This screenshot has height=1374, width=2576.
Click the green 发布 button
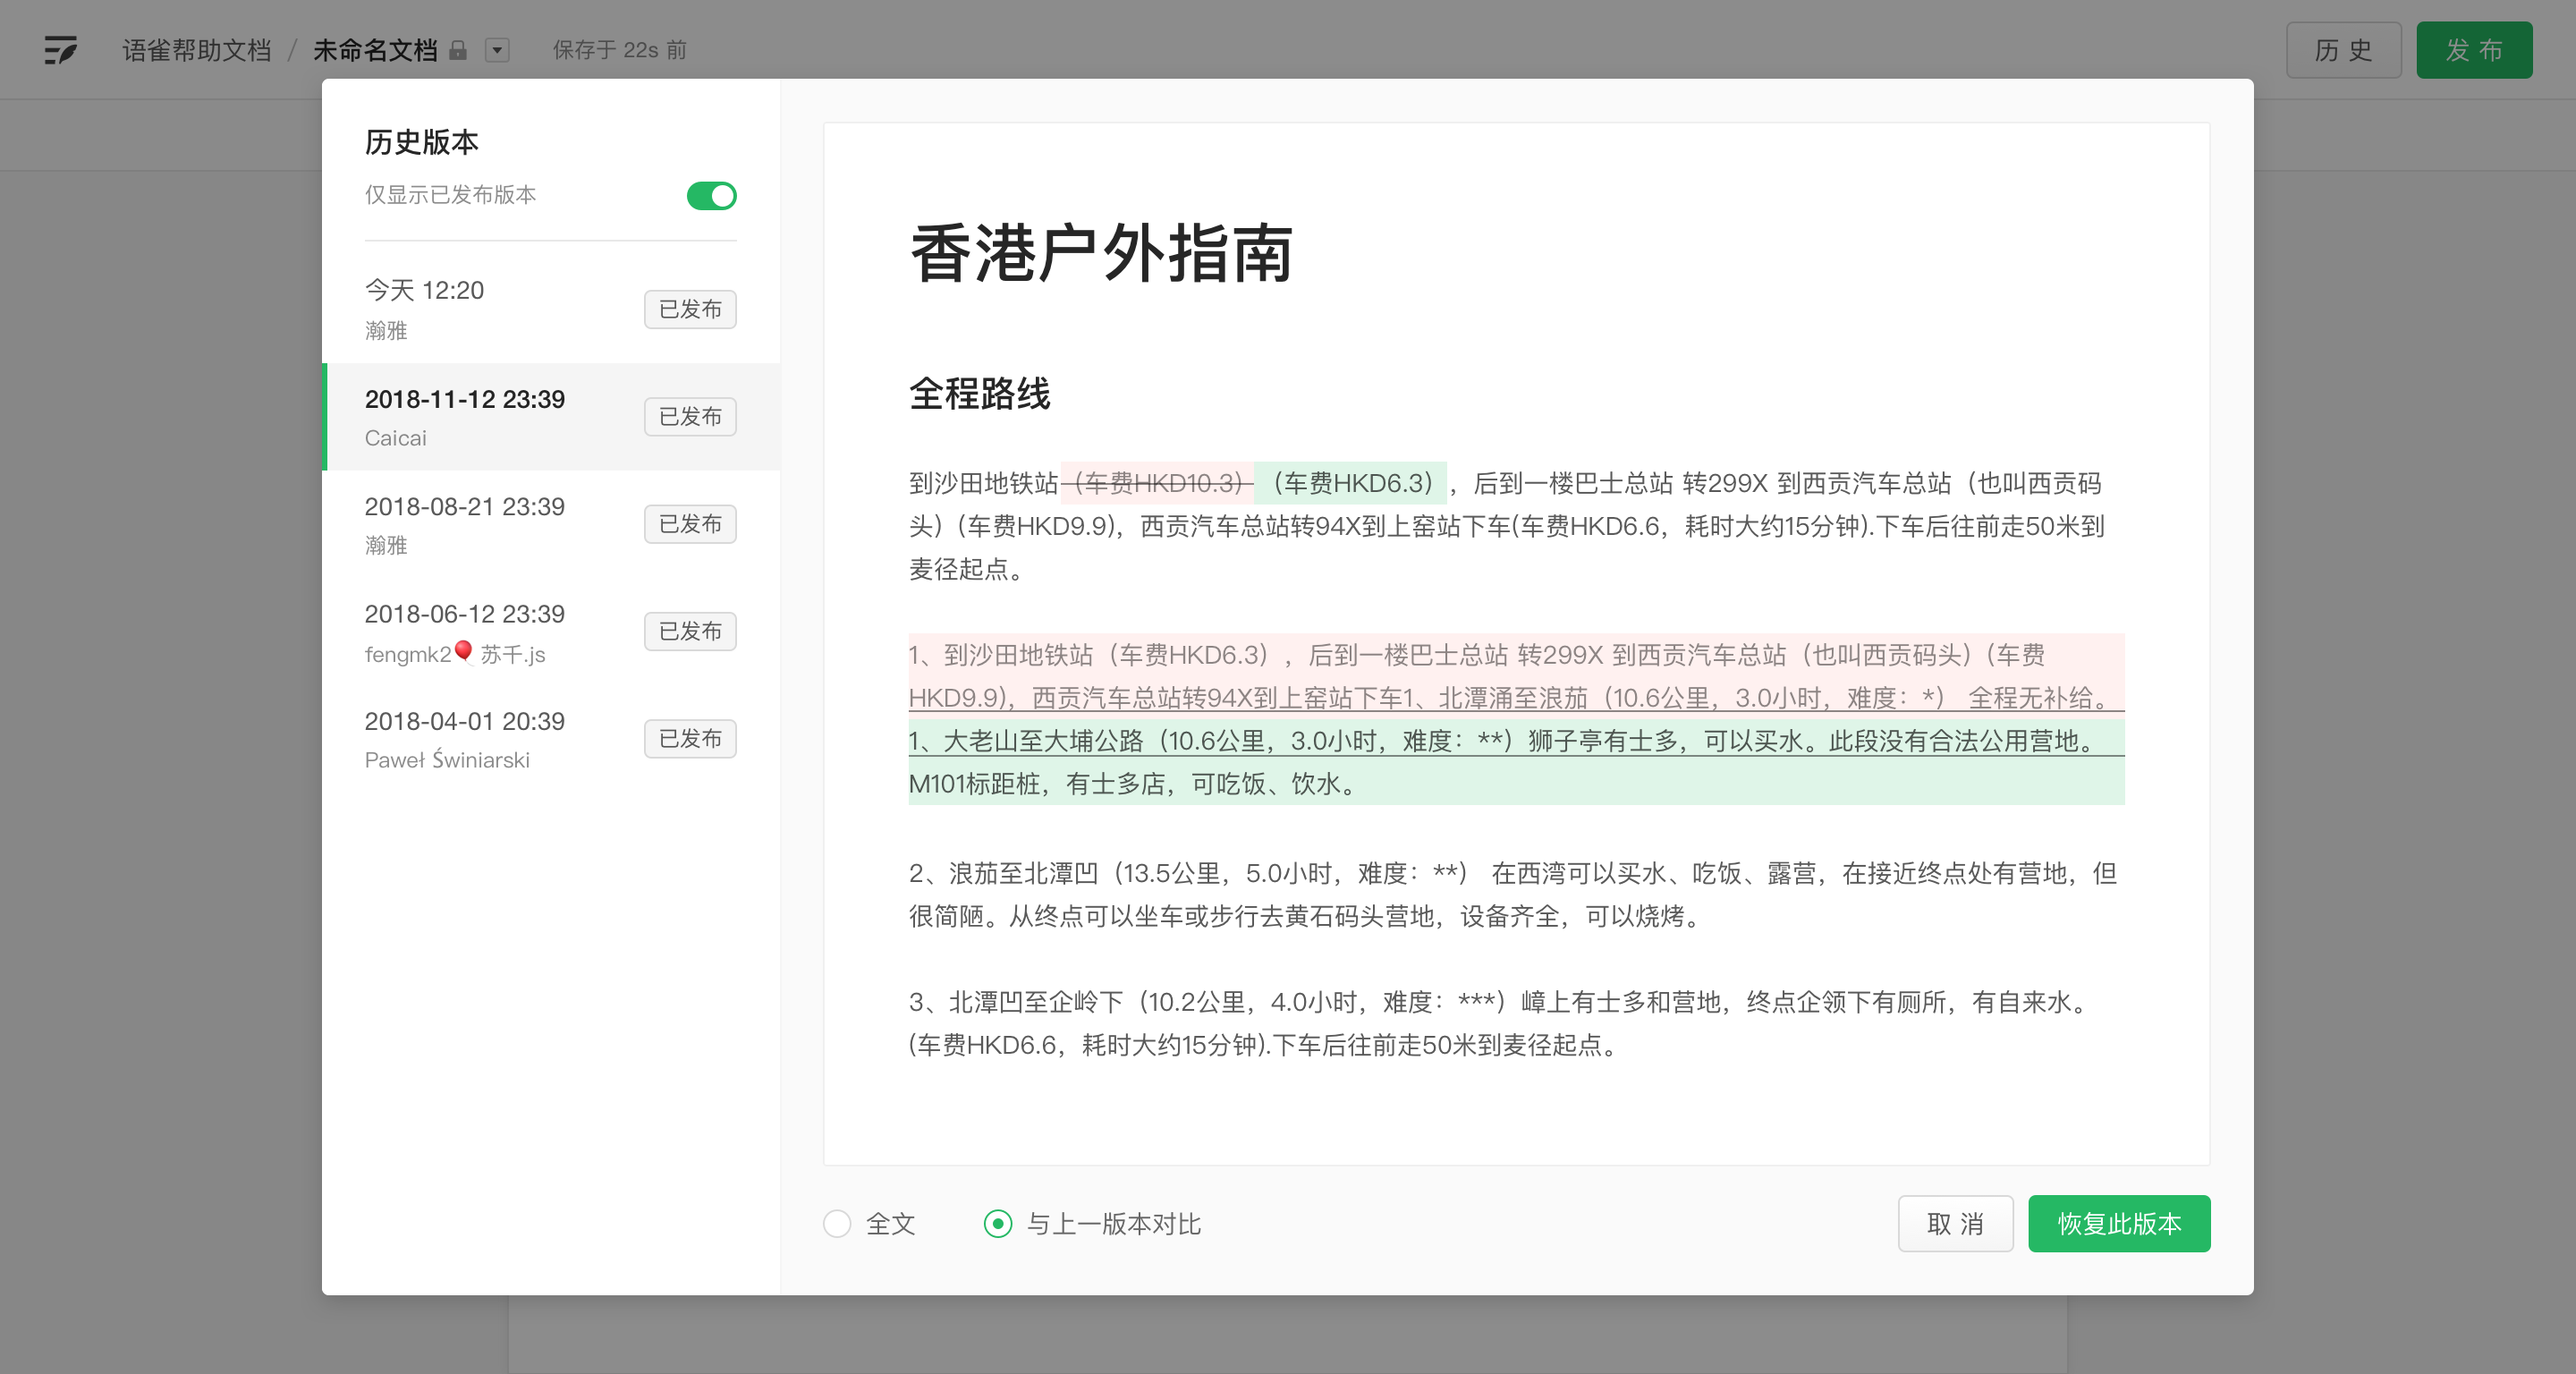[2474, 50]
